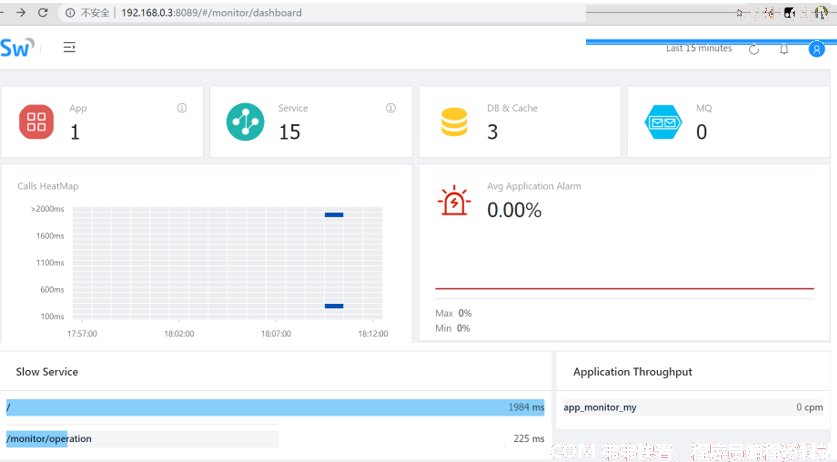
Task: Click the 225 ms value
Action: pos(529,438)
